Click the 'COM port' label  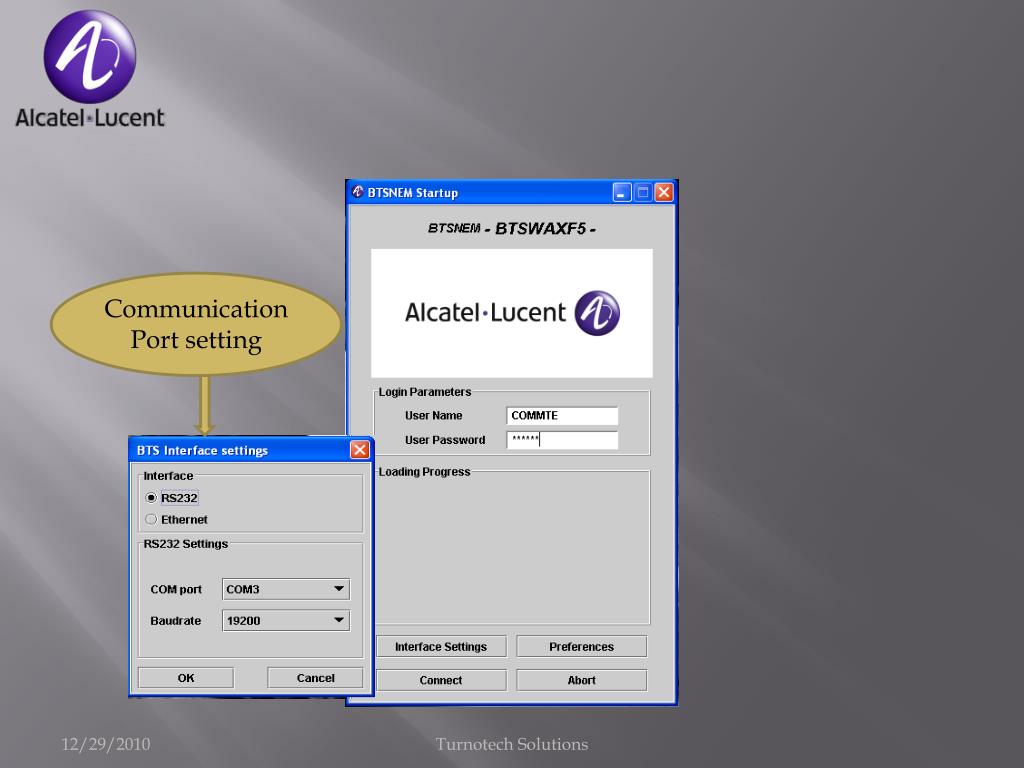[176, 589]
